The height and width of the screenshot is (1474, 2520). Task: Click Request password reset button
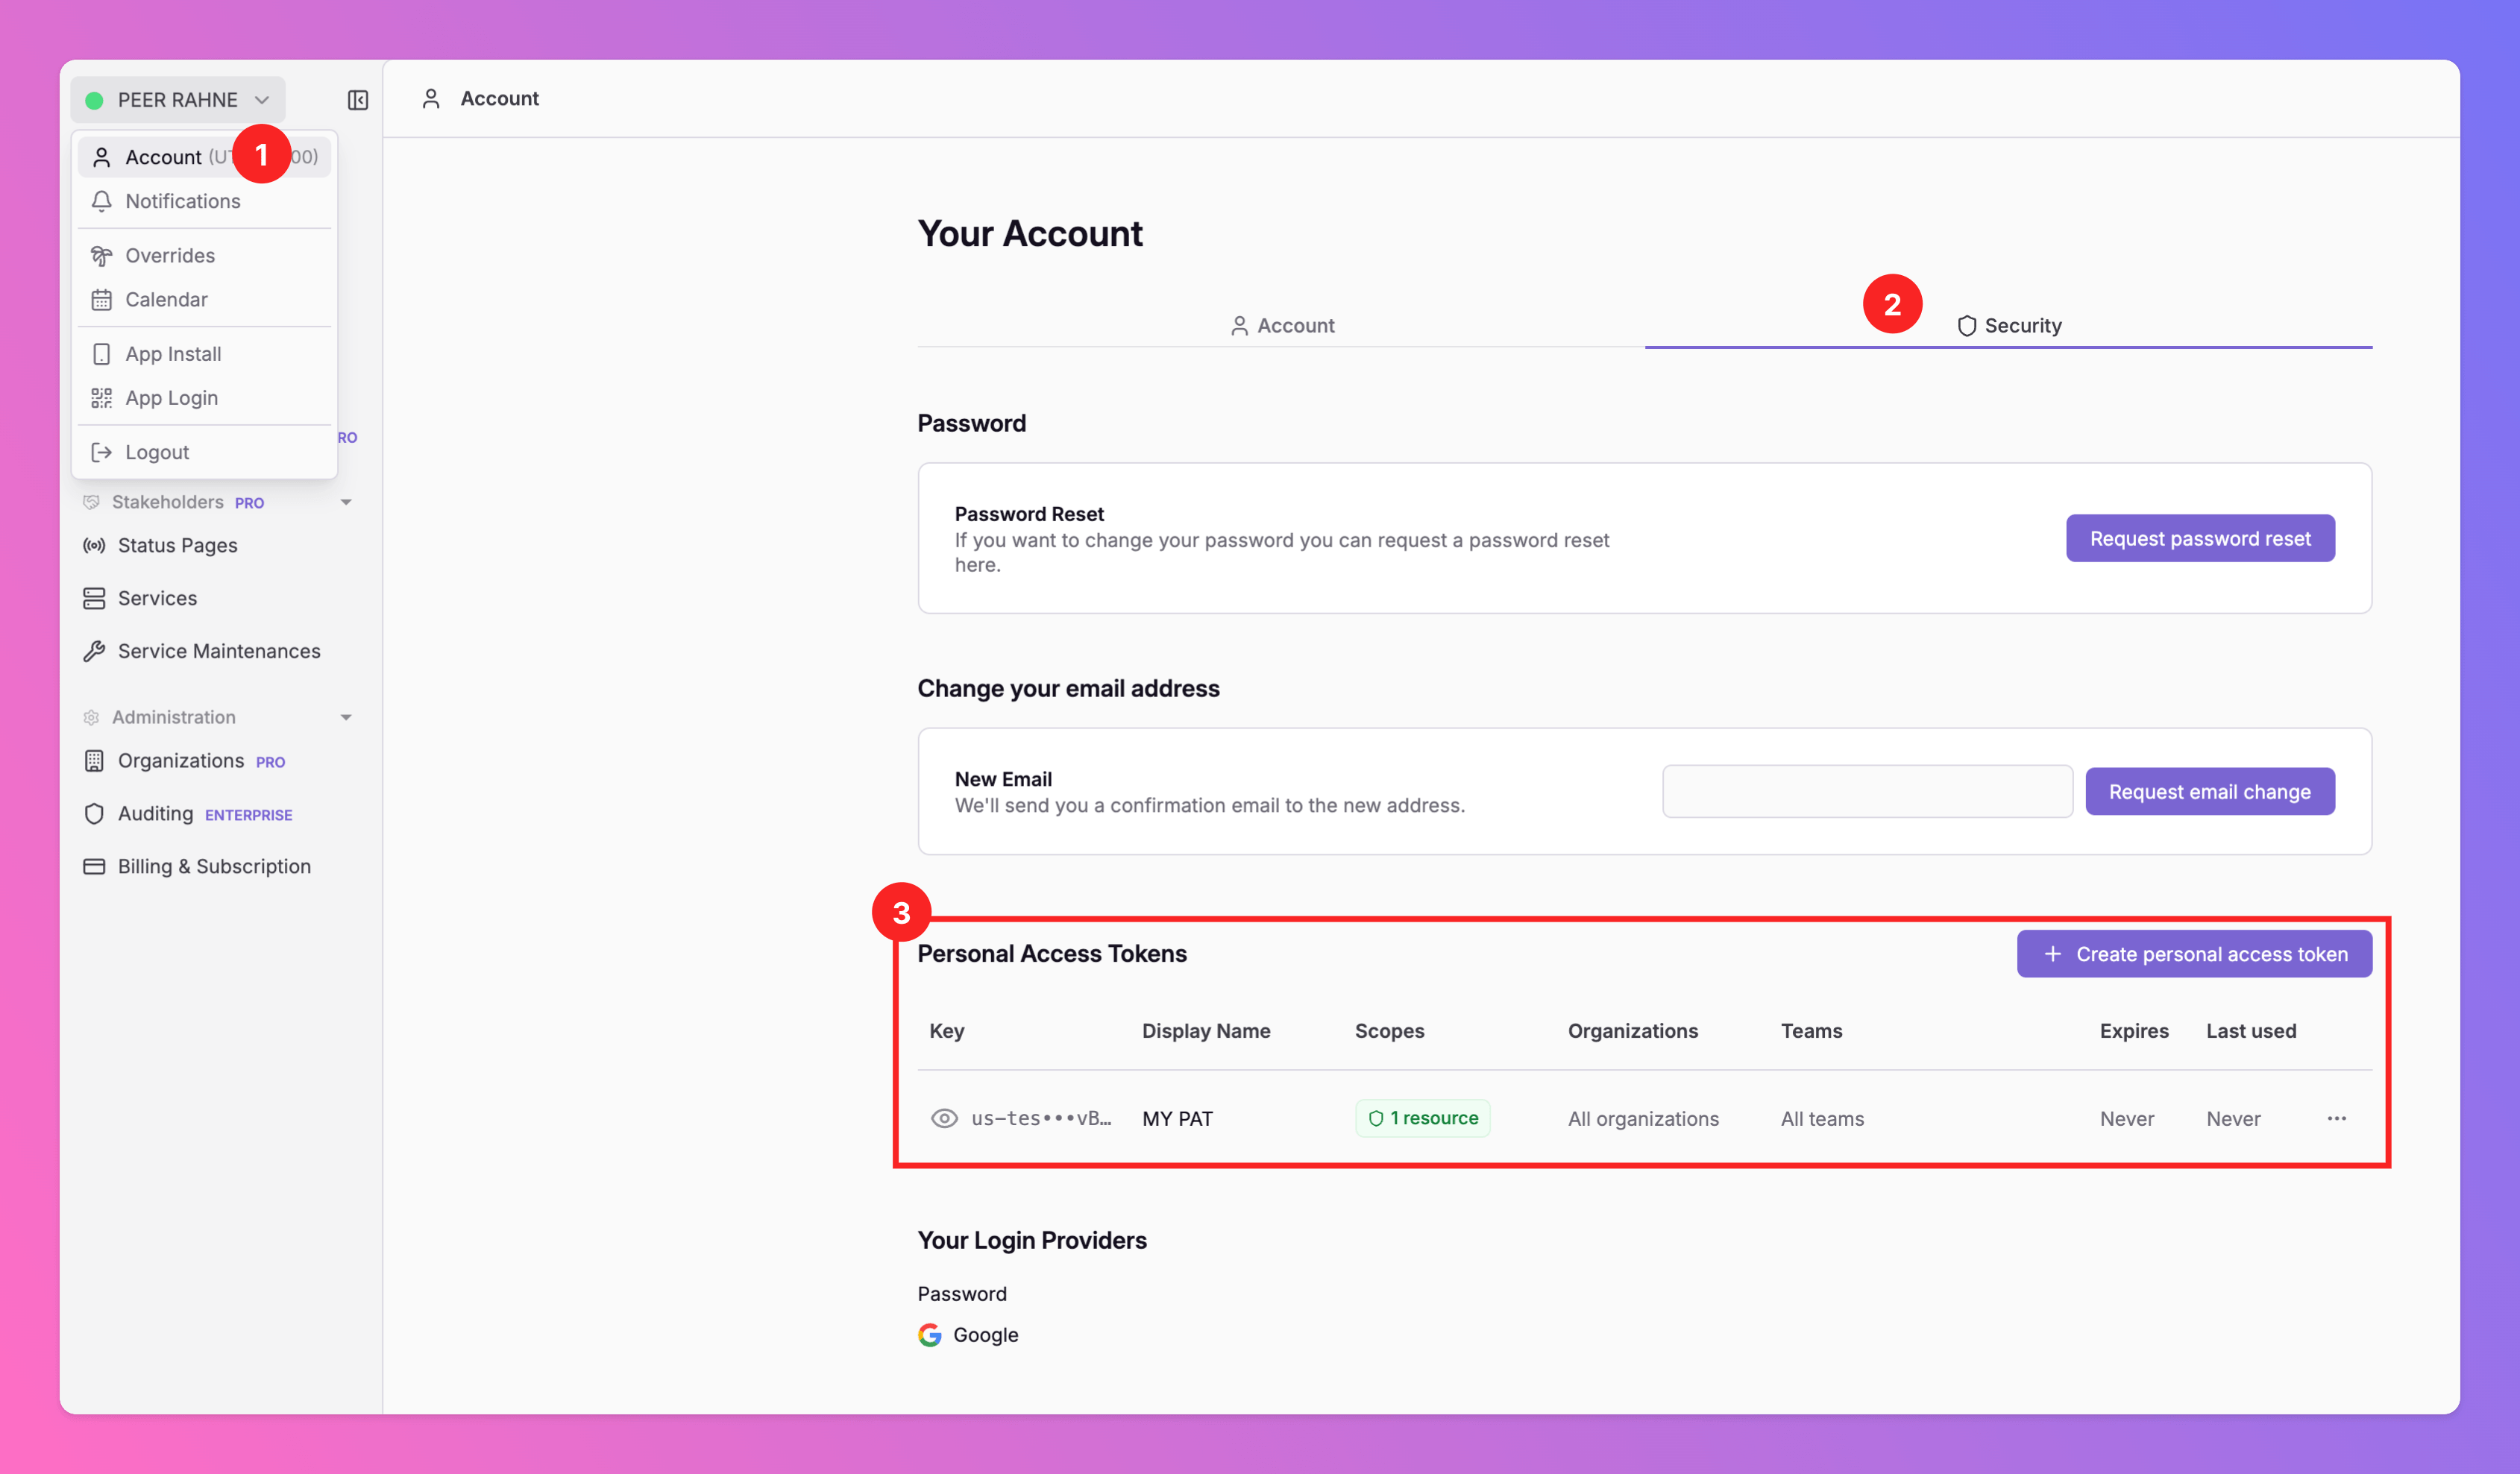(x=2200, y=538)
